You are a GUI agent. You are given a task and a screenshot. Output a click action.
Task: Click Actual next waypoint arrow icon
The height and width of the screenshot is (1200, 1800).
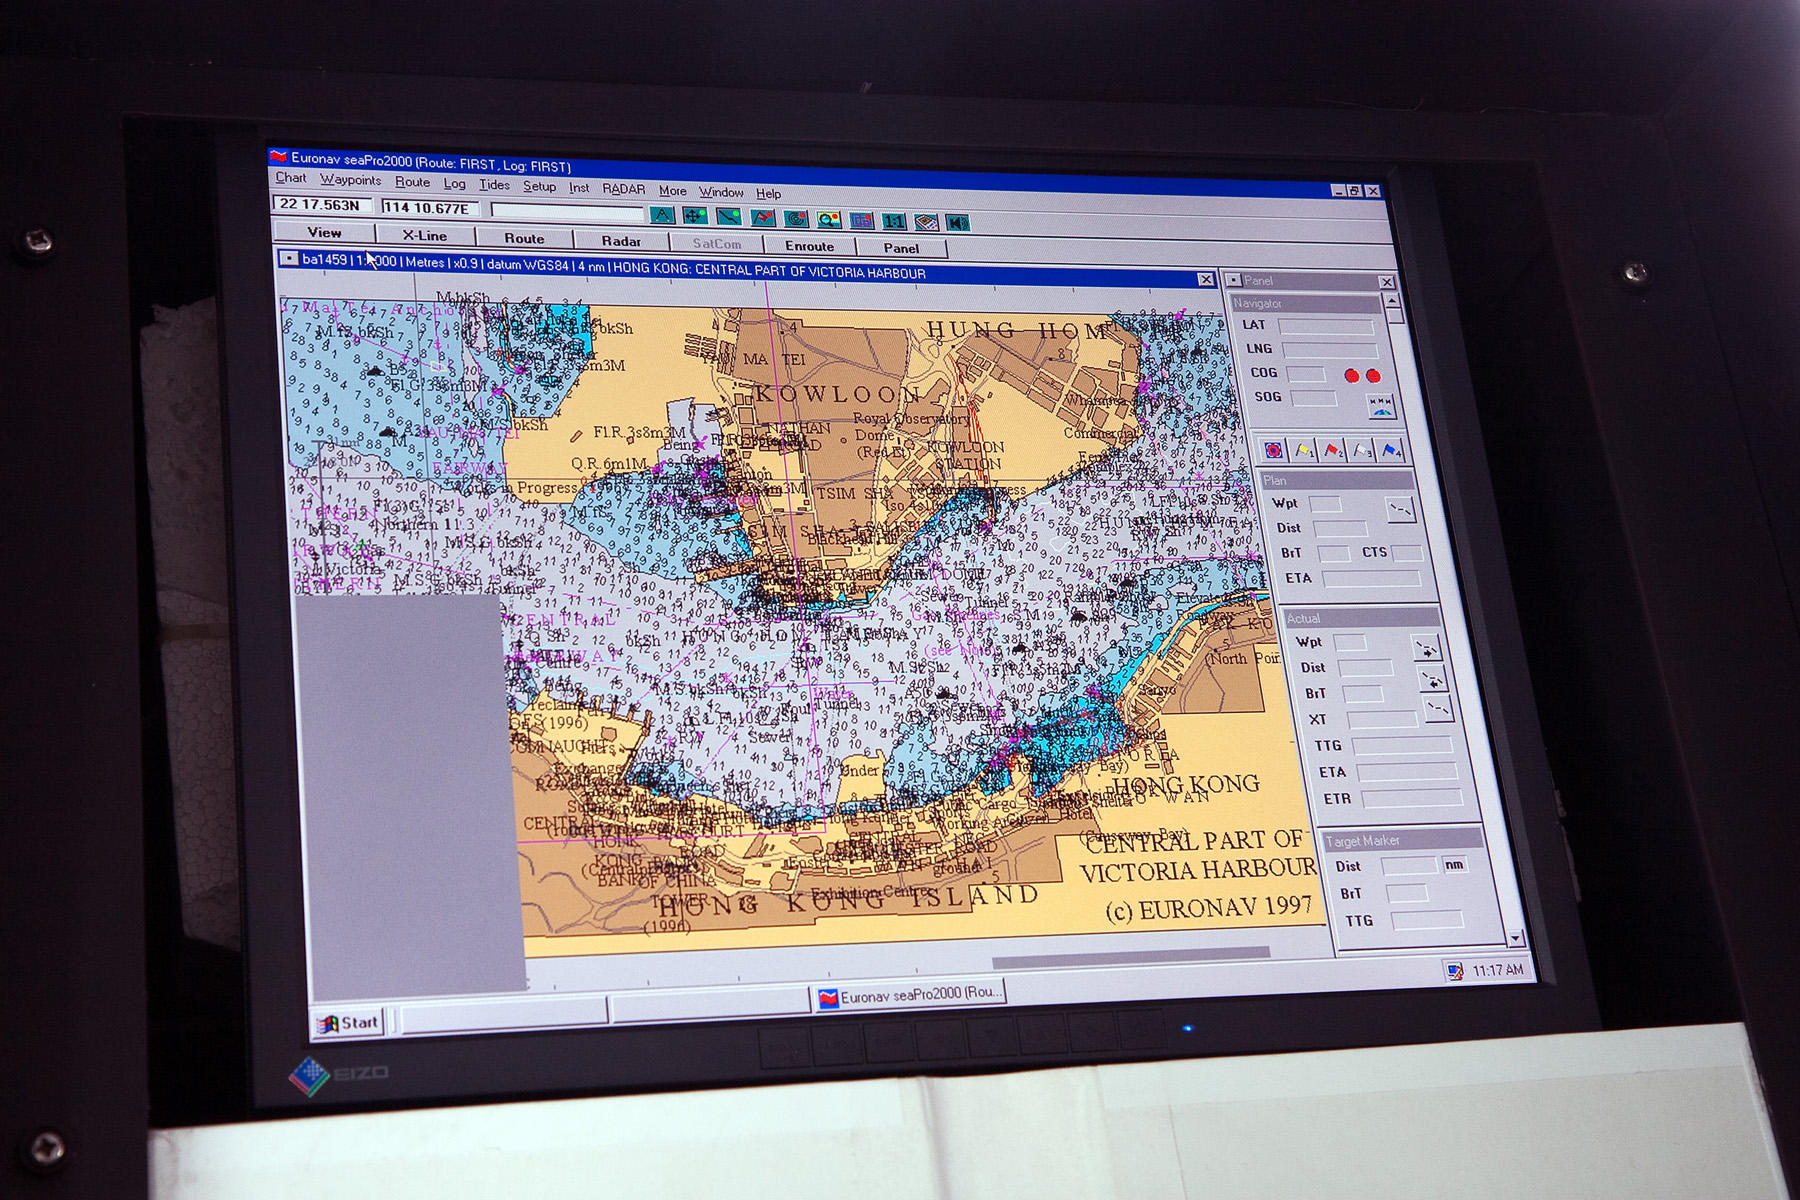tap(1426, 648)
